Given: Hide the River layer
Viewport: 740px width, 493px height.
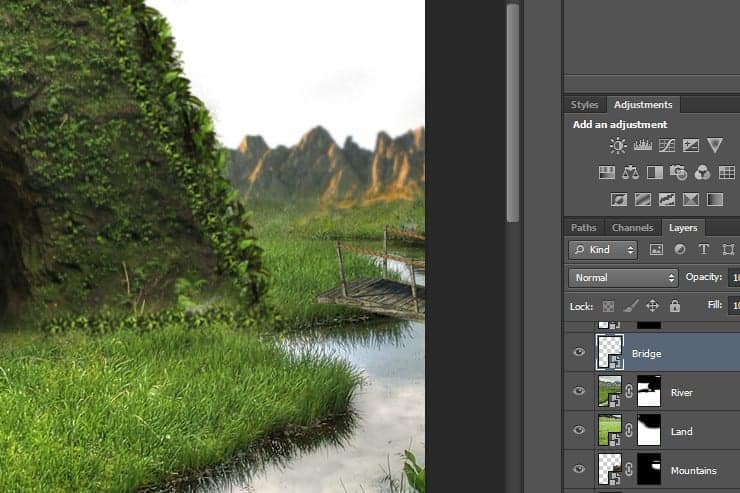Looking at the screenshot, I should (578, 392).
